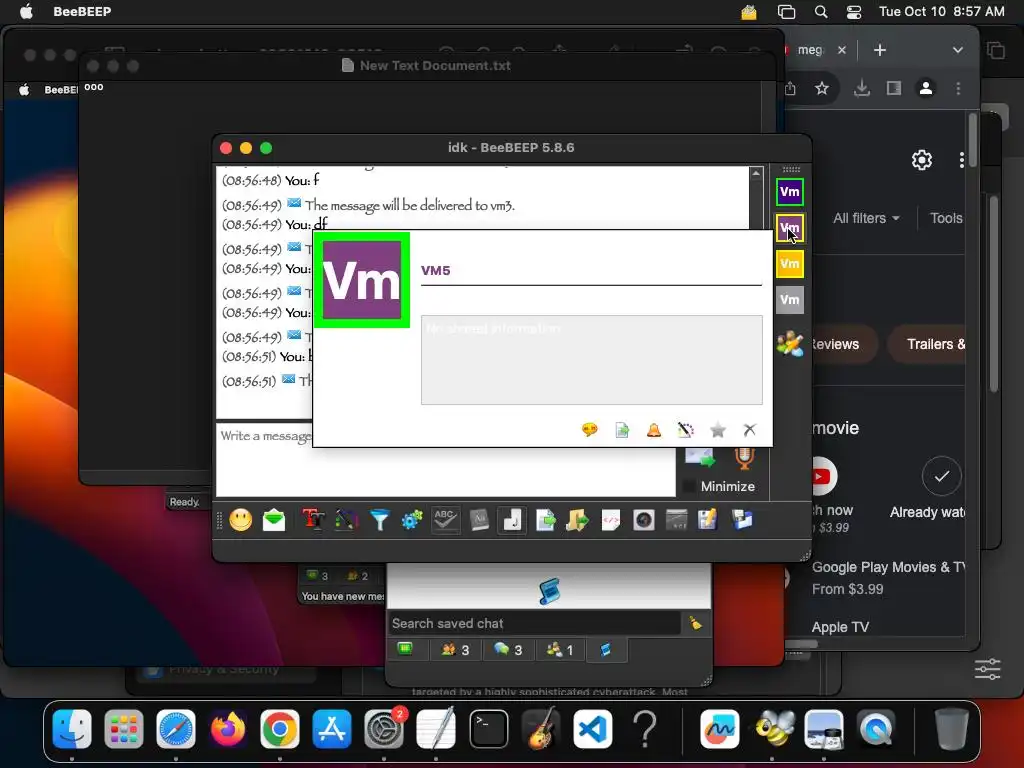Click the save chat floppy pencil icon
1024x768 pixels.
click(x=708, y=520)
